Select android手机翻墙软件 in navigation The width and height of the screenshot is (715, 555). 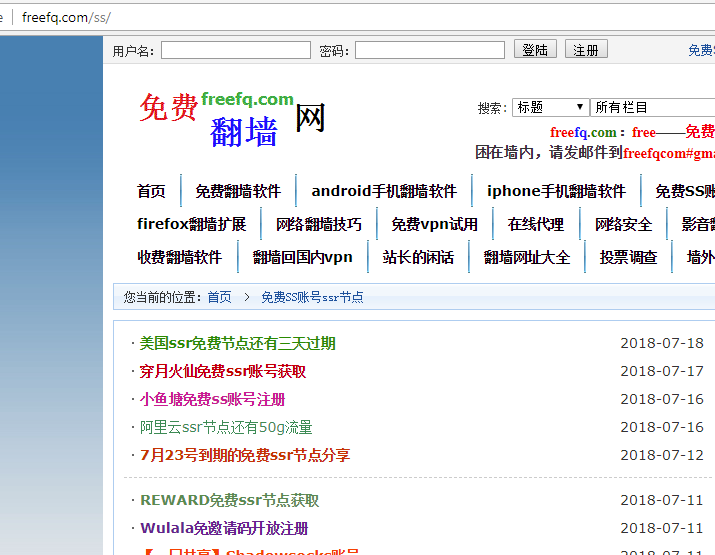pos(384,191)
